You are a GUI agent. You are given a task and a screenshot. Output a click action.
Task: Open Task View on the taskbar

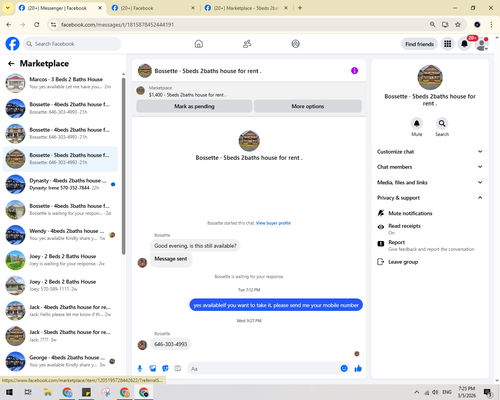tap(28, 392)
